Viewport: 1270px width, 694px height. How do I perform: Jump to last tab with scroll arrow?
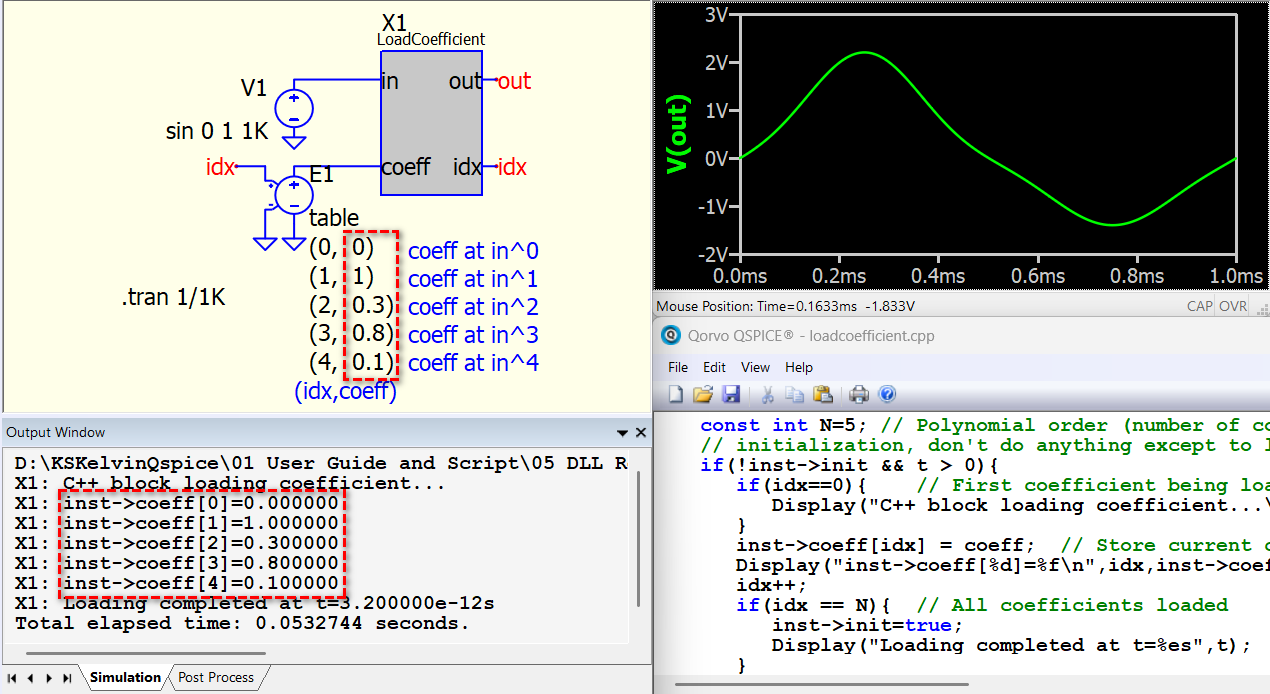point(67,678)
